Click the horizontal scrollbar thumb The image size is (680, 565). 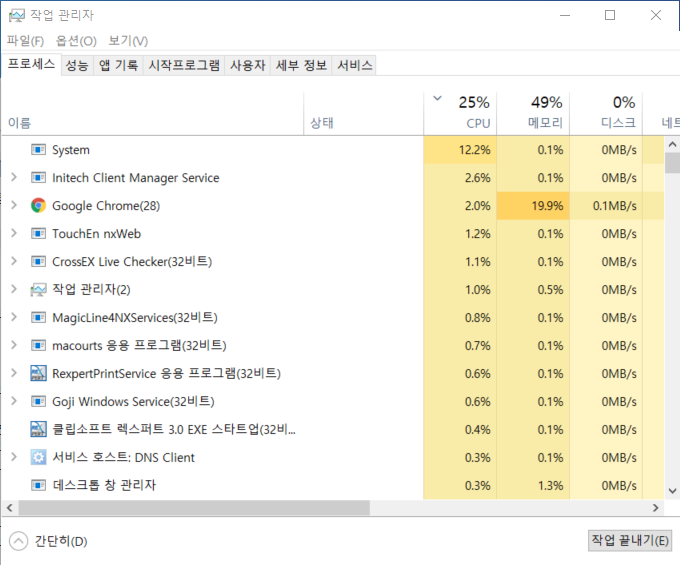coord(194,508)
